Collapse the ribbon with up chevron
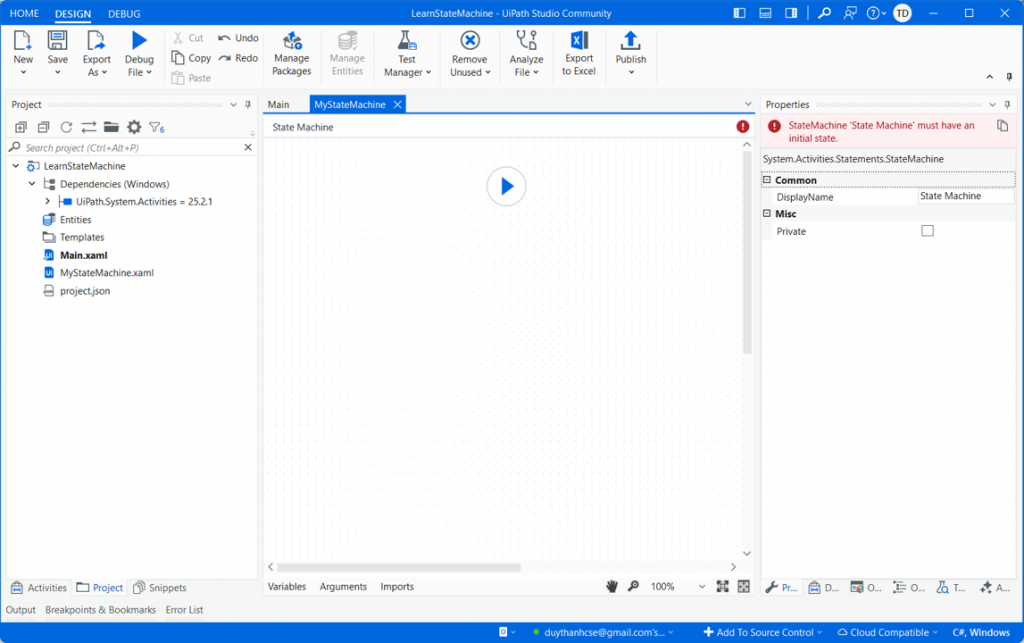Screen dimensions: 1024x643 (990, 77)
